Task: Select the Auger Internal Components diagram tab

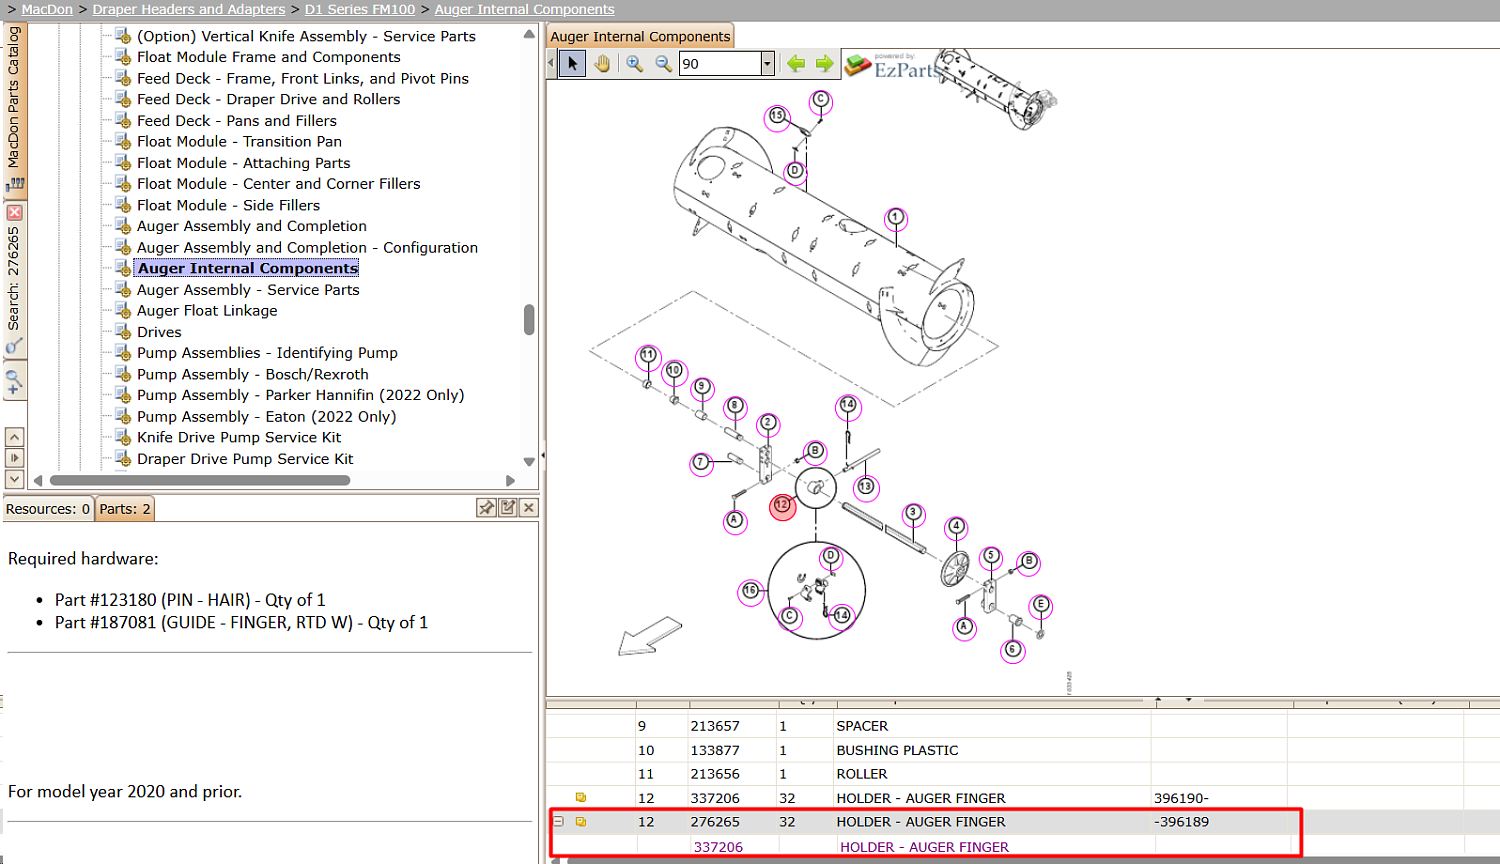Action: tap(640, 36)
